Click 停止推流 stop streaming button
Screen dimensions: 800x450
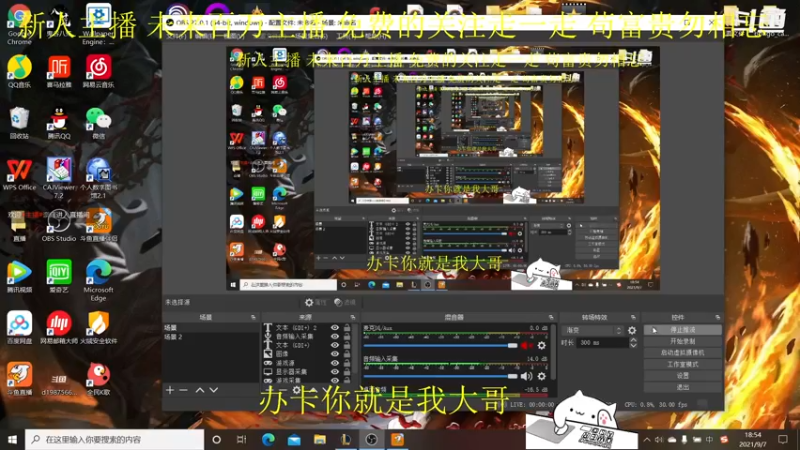point(683,330)
